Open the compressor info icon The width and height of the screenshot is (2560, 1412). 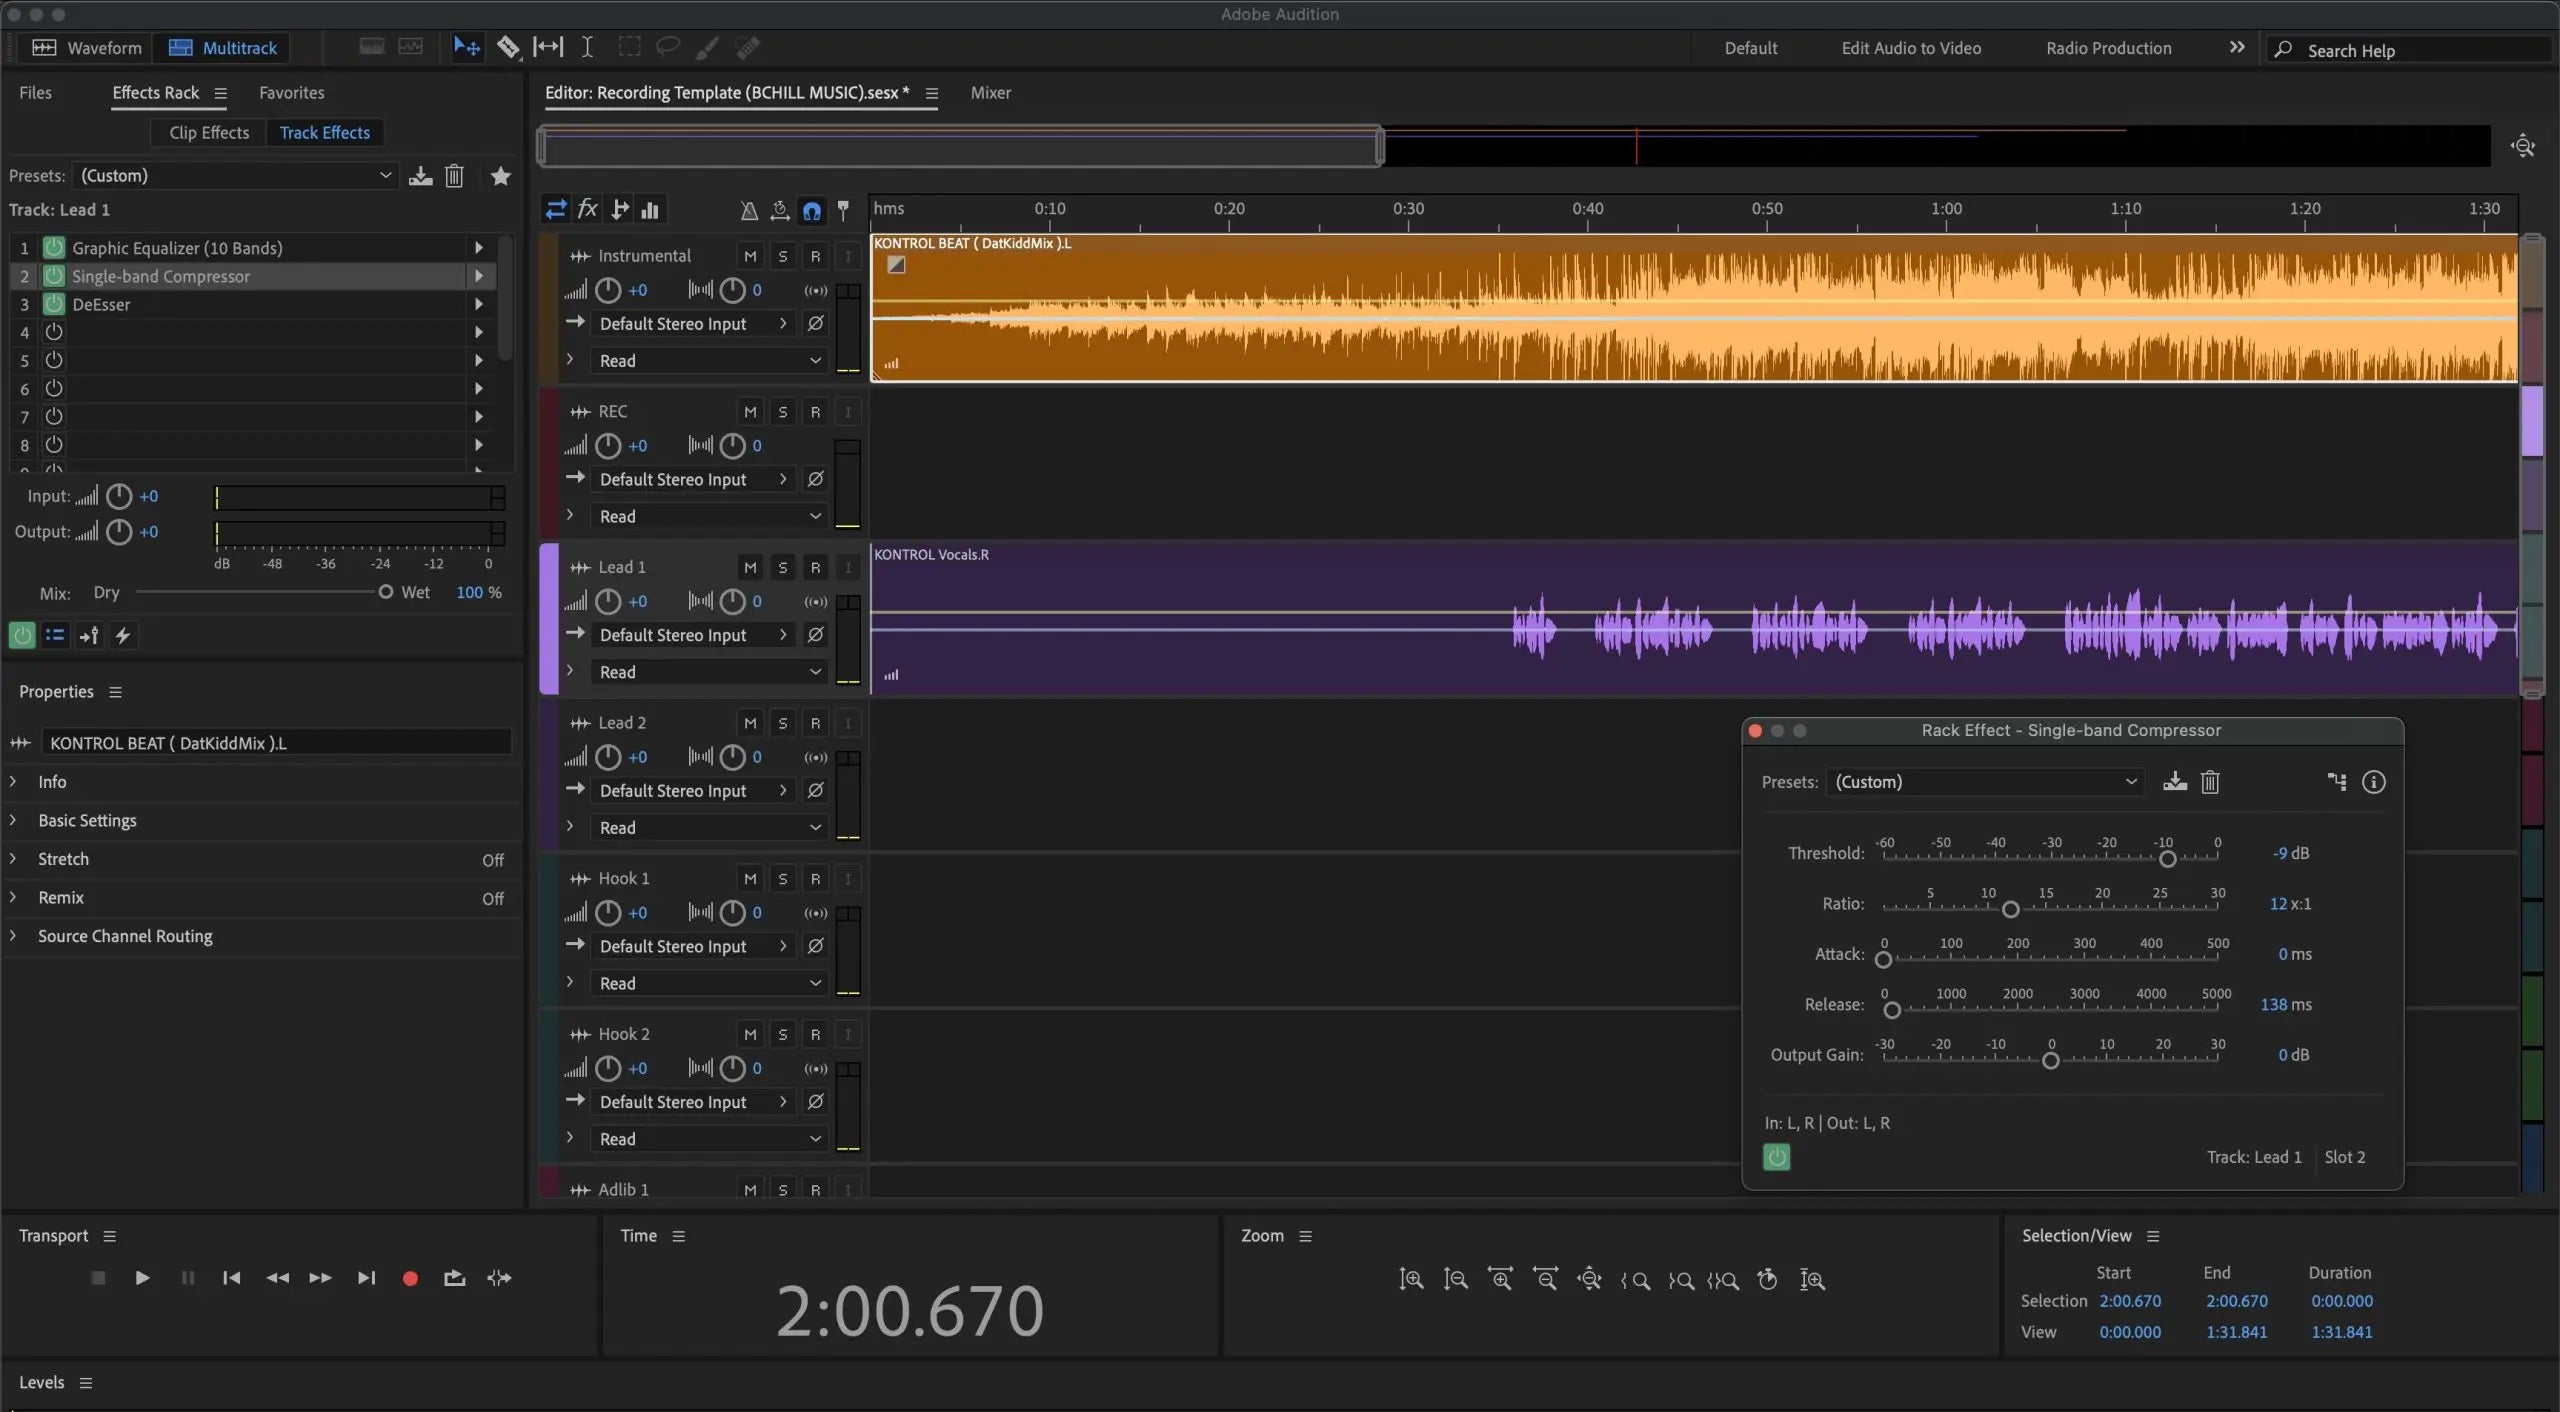2373,782
